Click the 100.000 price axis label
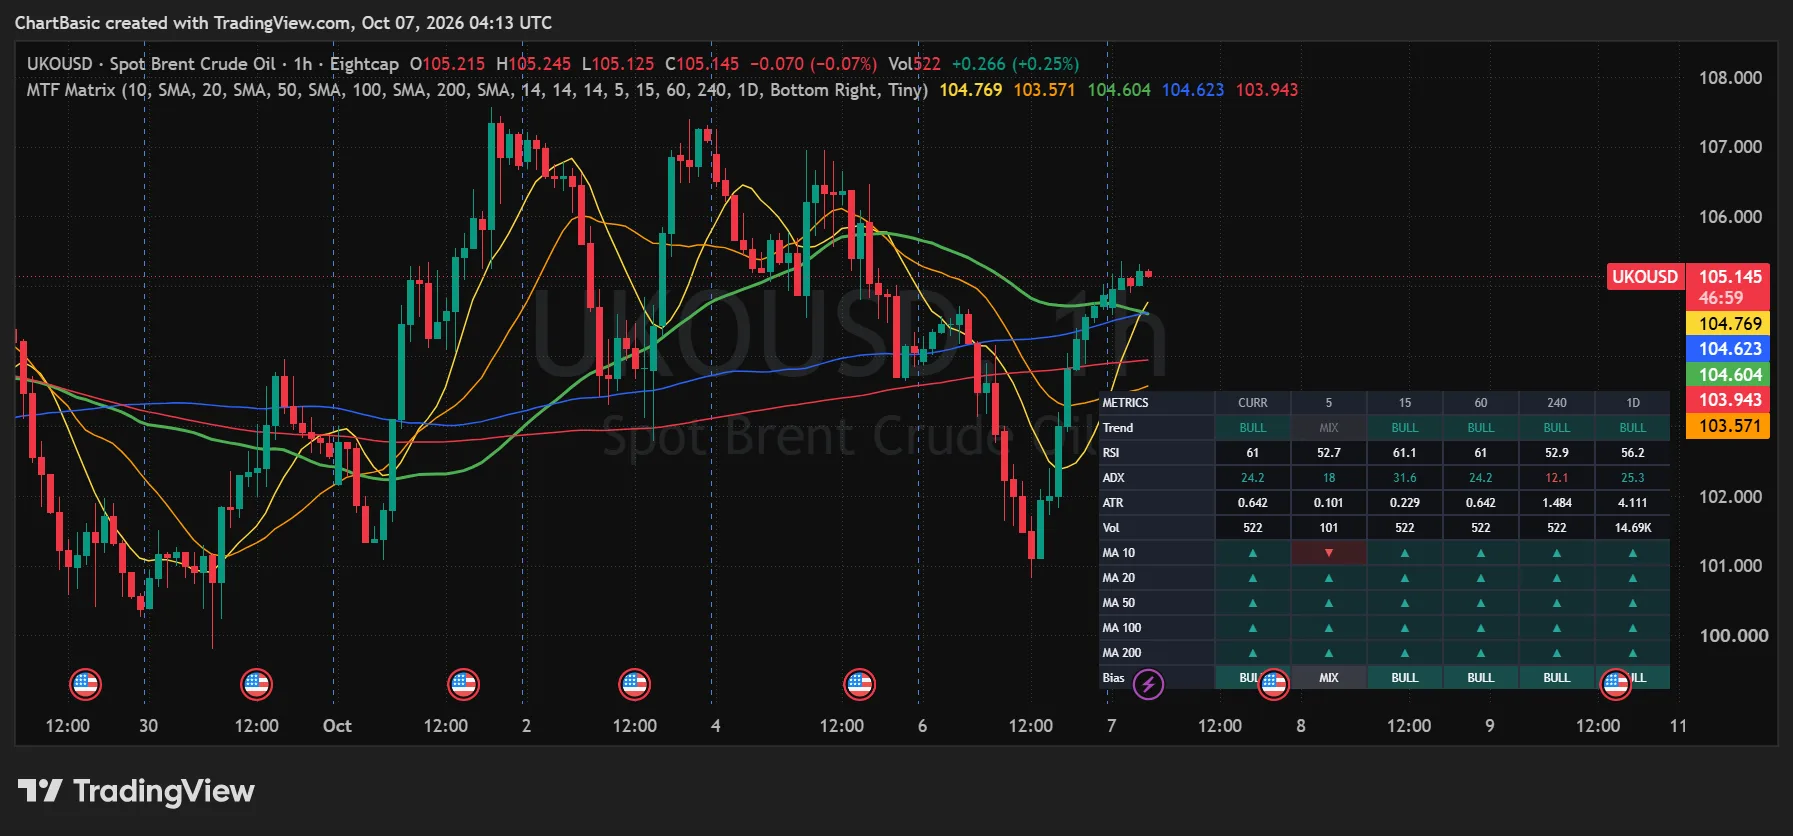The height and width of the screenshot is (836, 1793). click(1733, 636)
